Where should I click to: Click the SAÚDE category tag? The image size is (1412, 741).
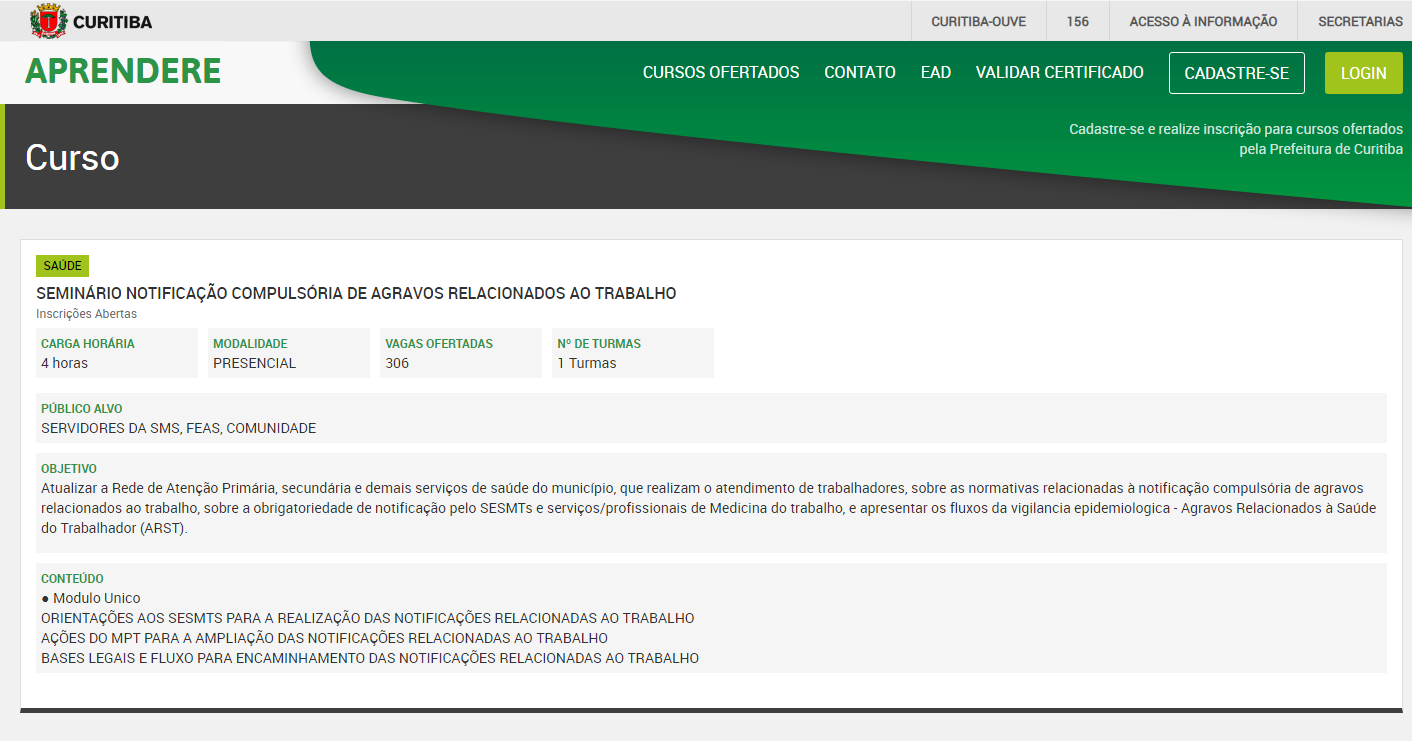click(x=62, y=266)
